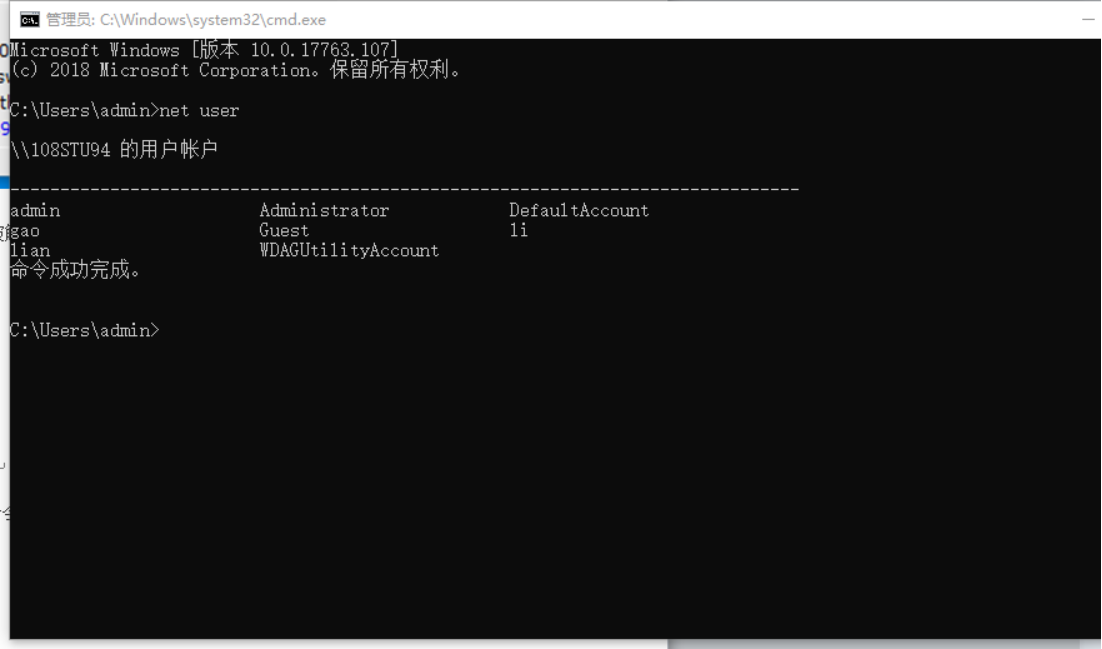The image size is (1102, 649).
Task: Click the version number 10.0.17763.107
Action: tap(320, 50)
